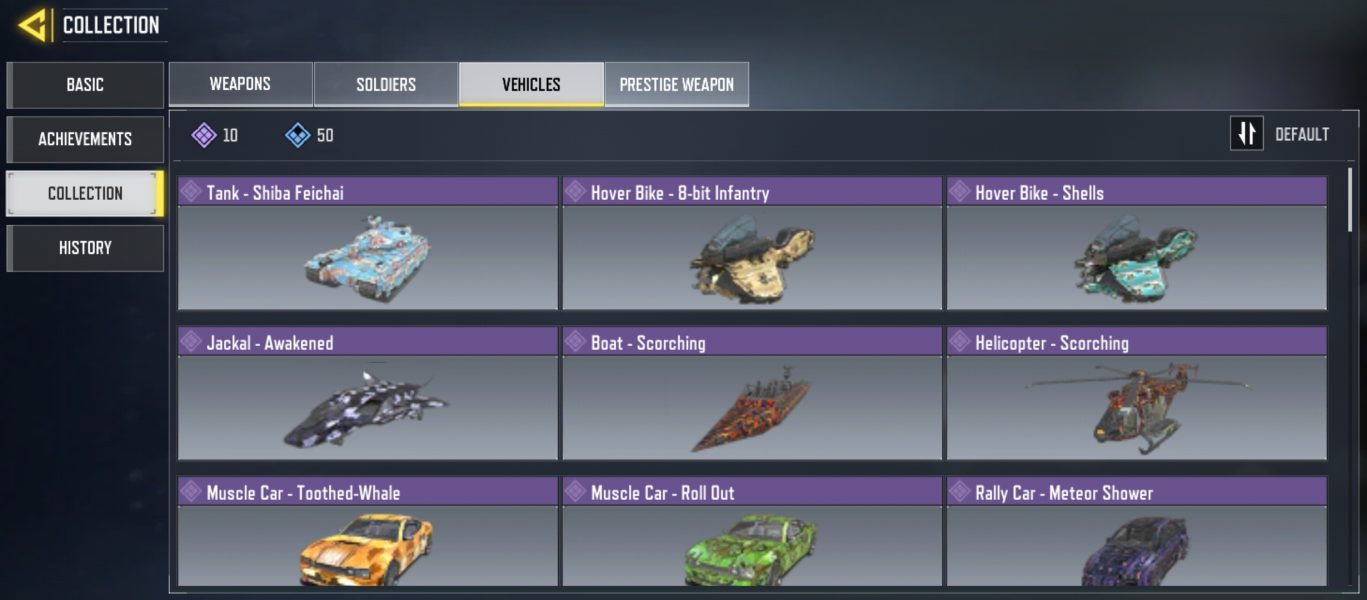
Task: Click the blue rare rarity icon showing 50
Action: click(x=298, y=135)
